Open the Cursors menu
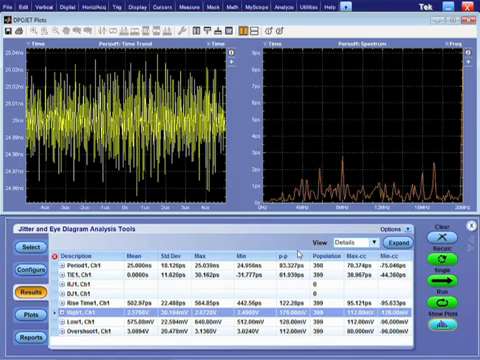This screenshot has height=360, width=480. pyautogui.click(x=162, y=7)
